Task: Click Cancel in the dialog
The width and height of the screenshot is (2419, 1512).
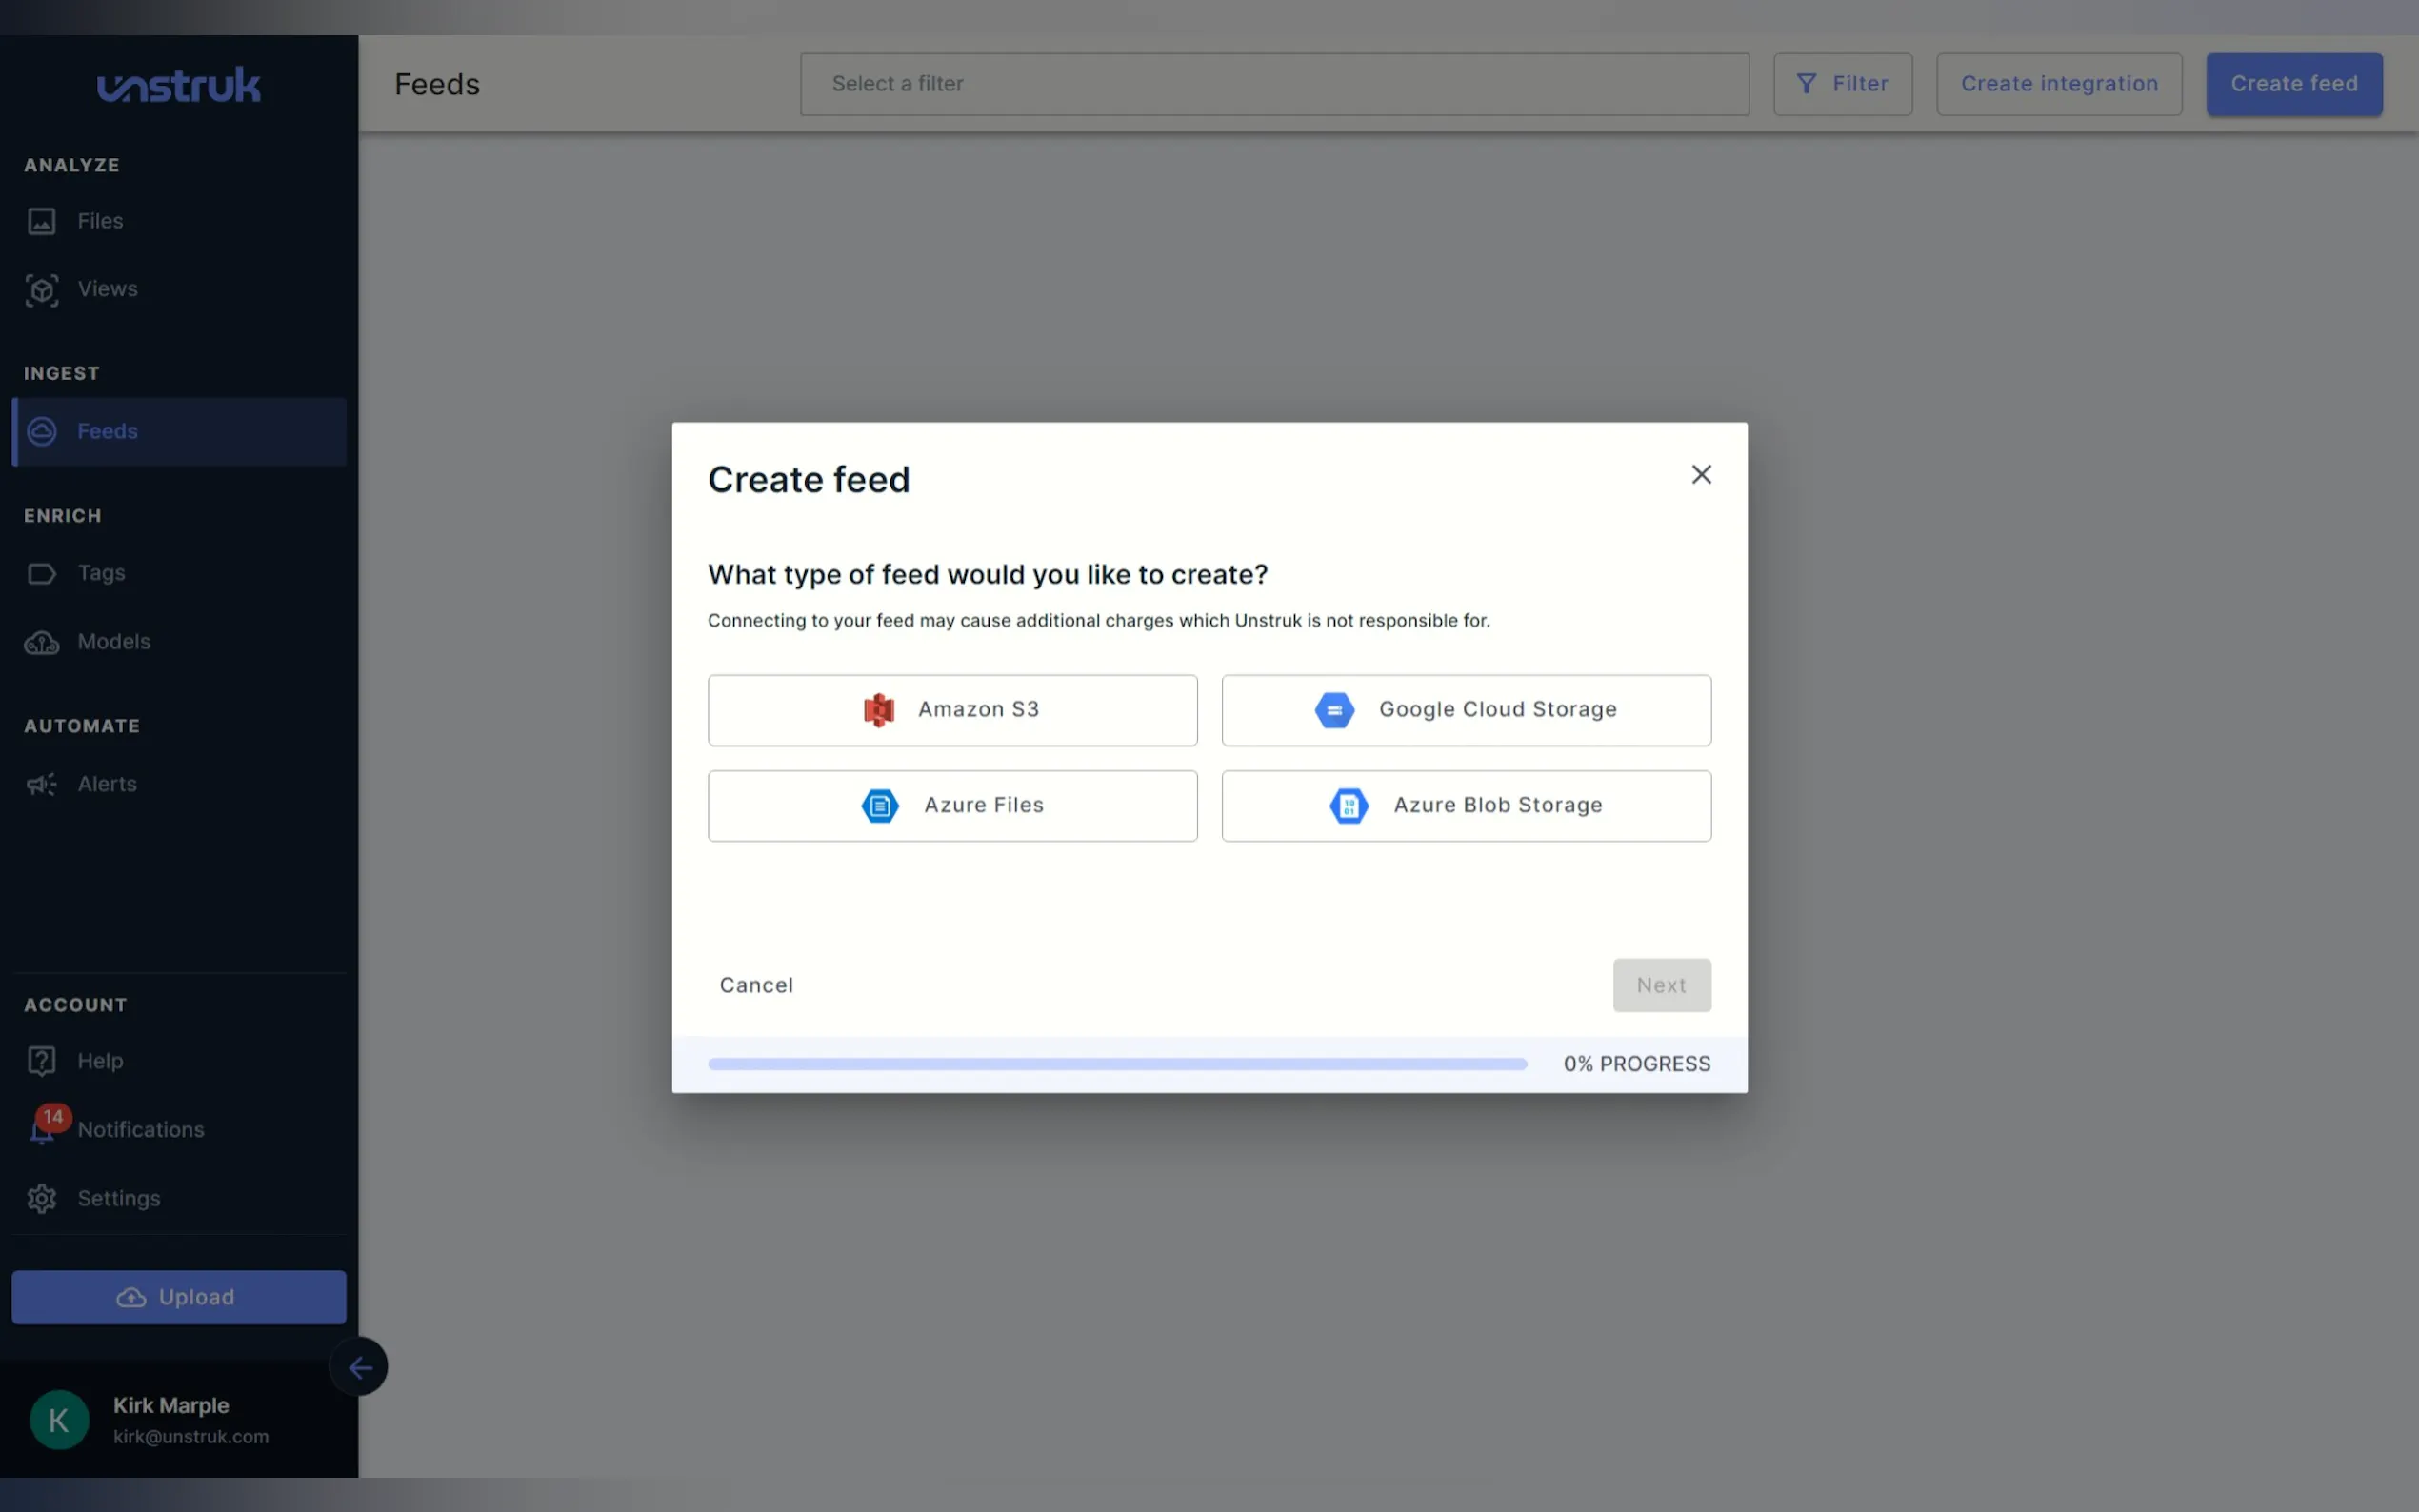Action: 756,985
